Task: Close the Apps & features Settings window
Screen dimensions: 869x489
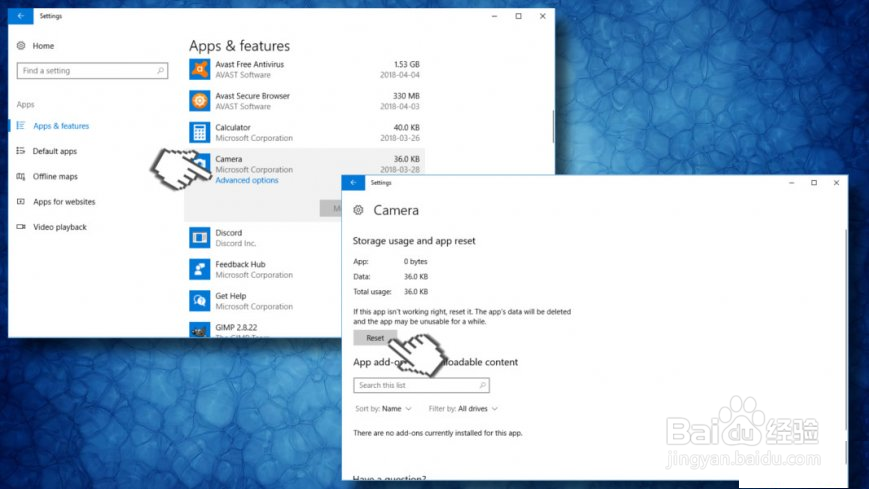Action: [x=543, y=16]
